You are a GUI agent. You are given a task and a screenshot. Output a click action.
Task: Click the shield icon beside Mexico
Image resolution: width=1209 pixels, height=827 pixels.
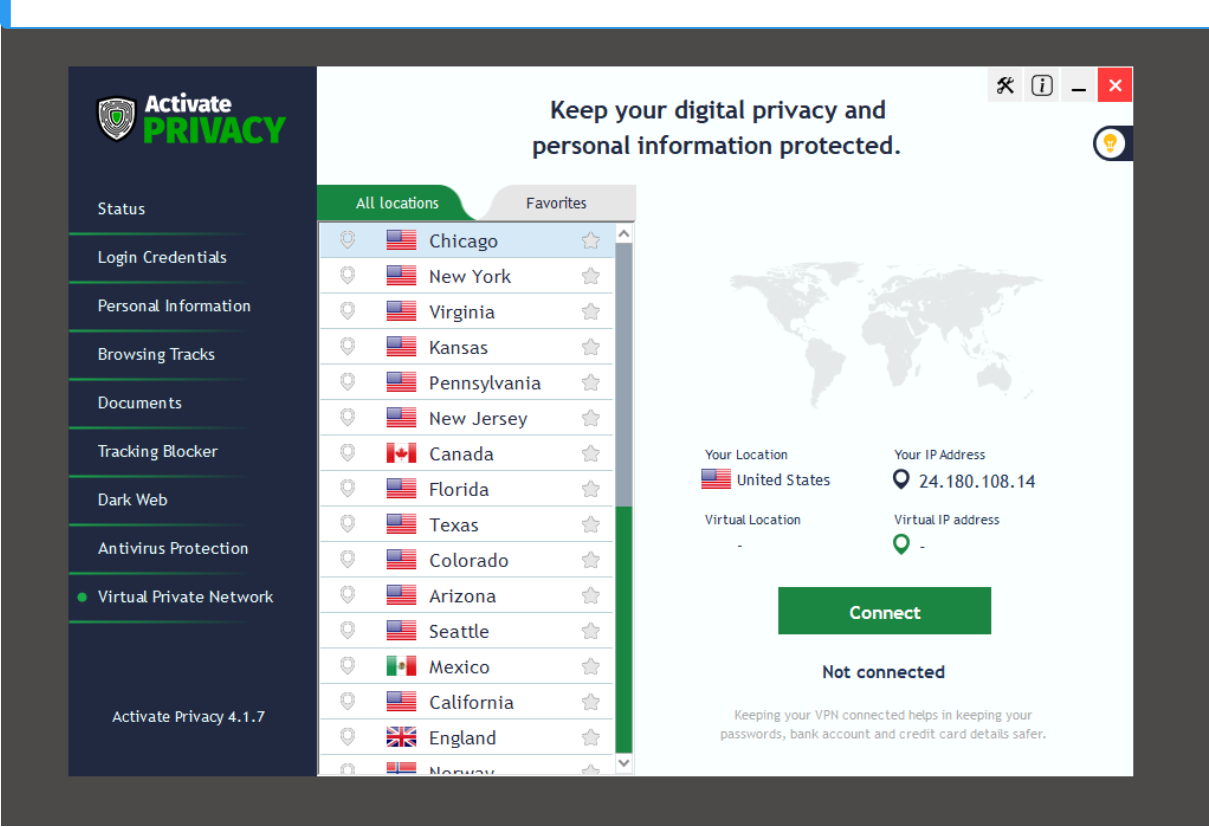pos(348,666)
